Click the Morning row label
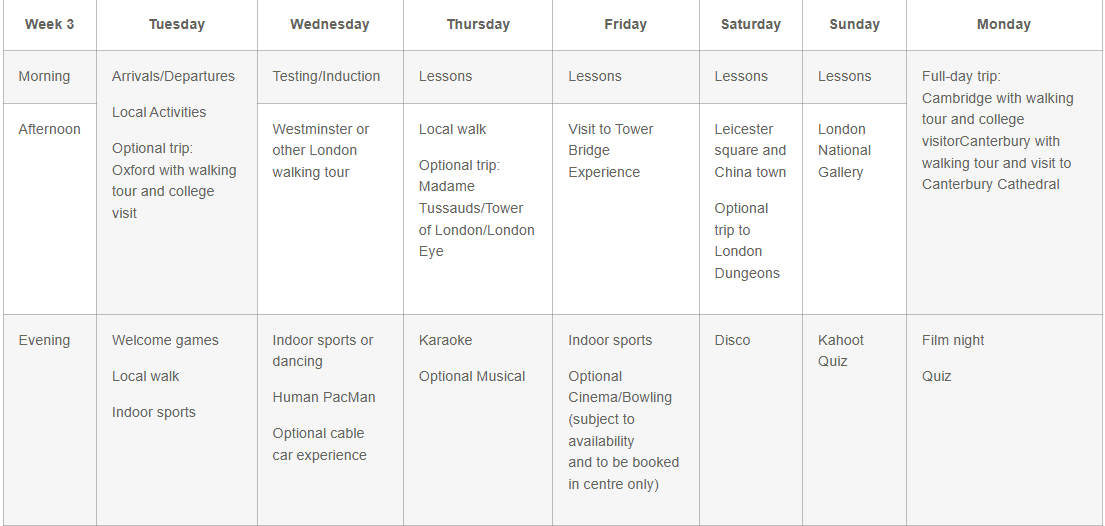Viewport: 1105px width, 526px height. [x=44, y=76]
